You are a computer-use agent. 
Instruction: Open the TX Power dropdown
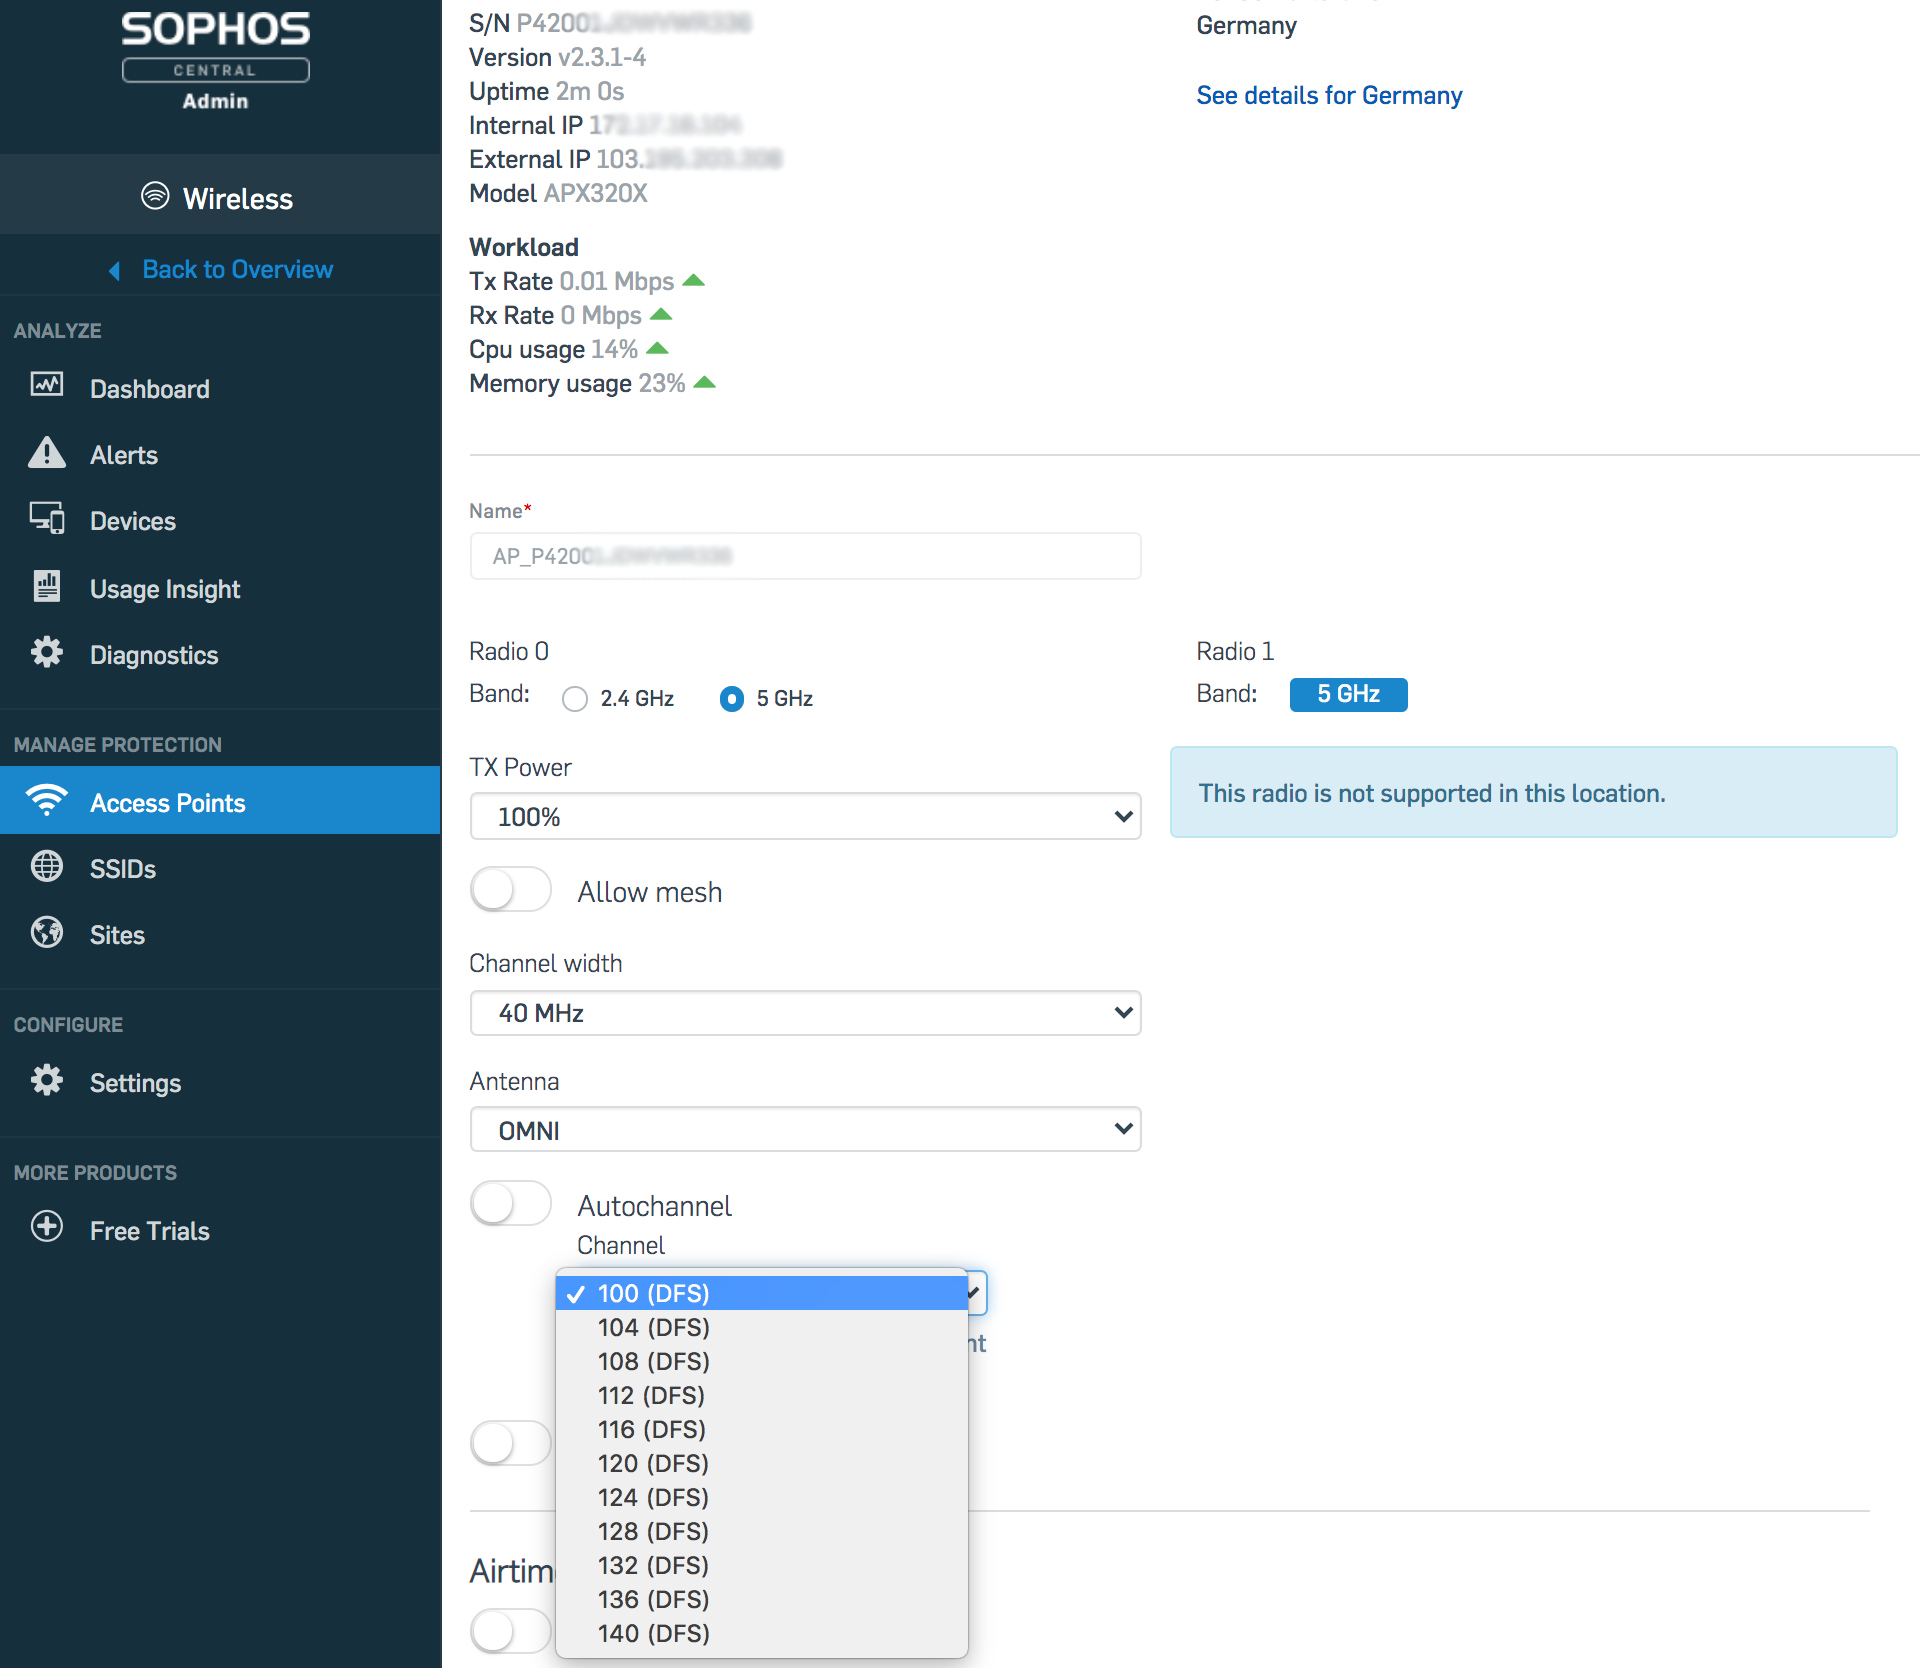[805, 817]
